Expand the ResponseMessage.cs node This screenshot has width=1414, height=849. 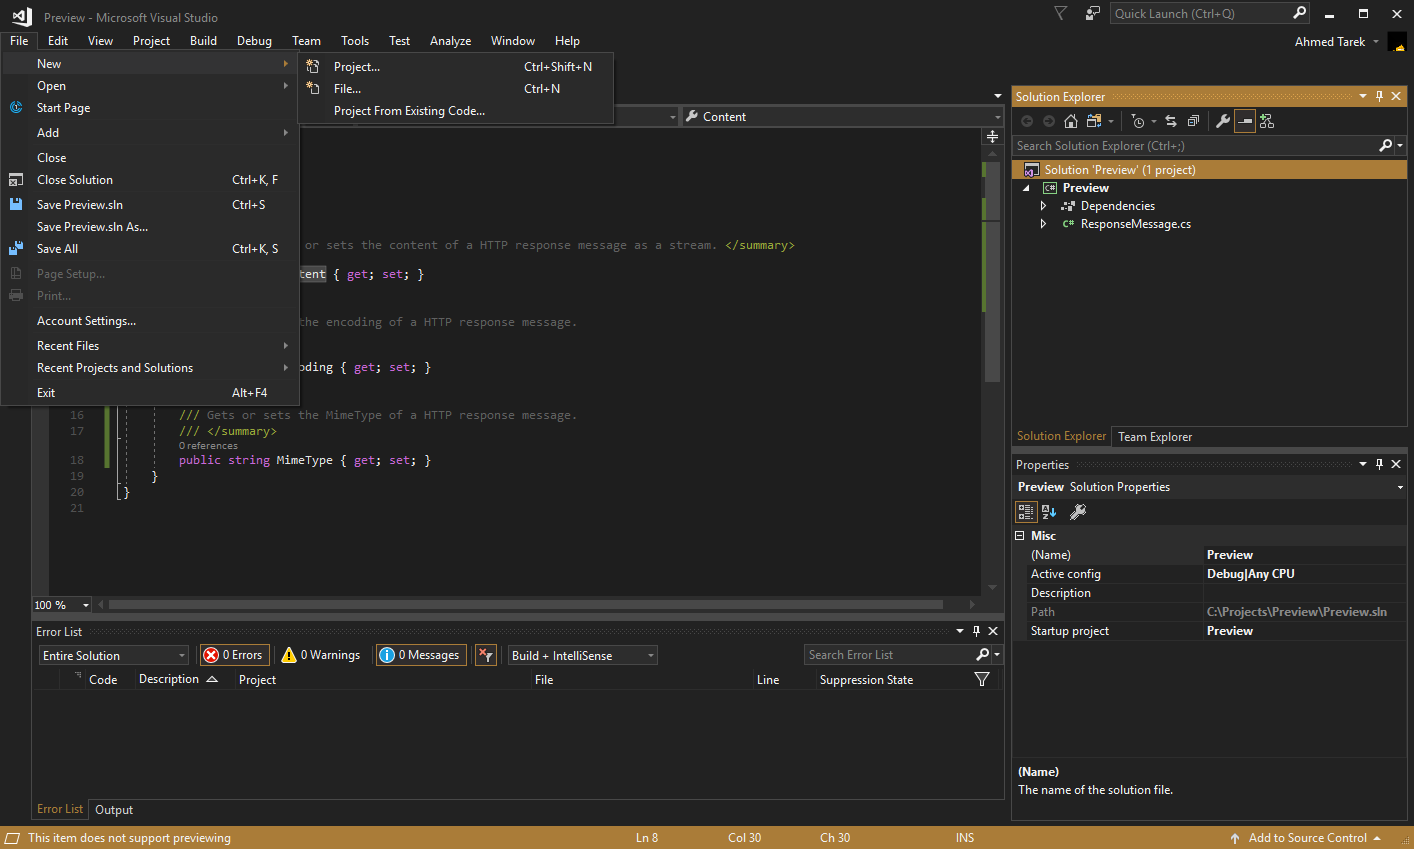click(1043, 224)
